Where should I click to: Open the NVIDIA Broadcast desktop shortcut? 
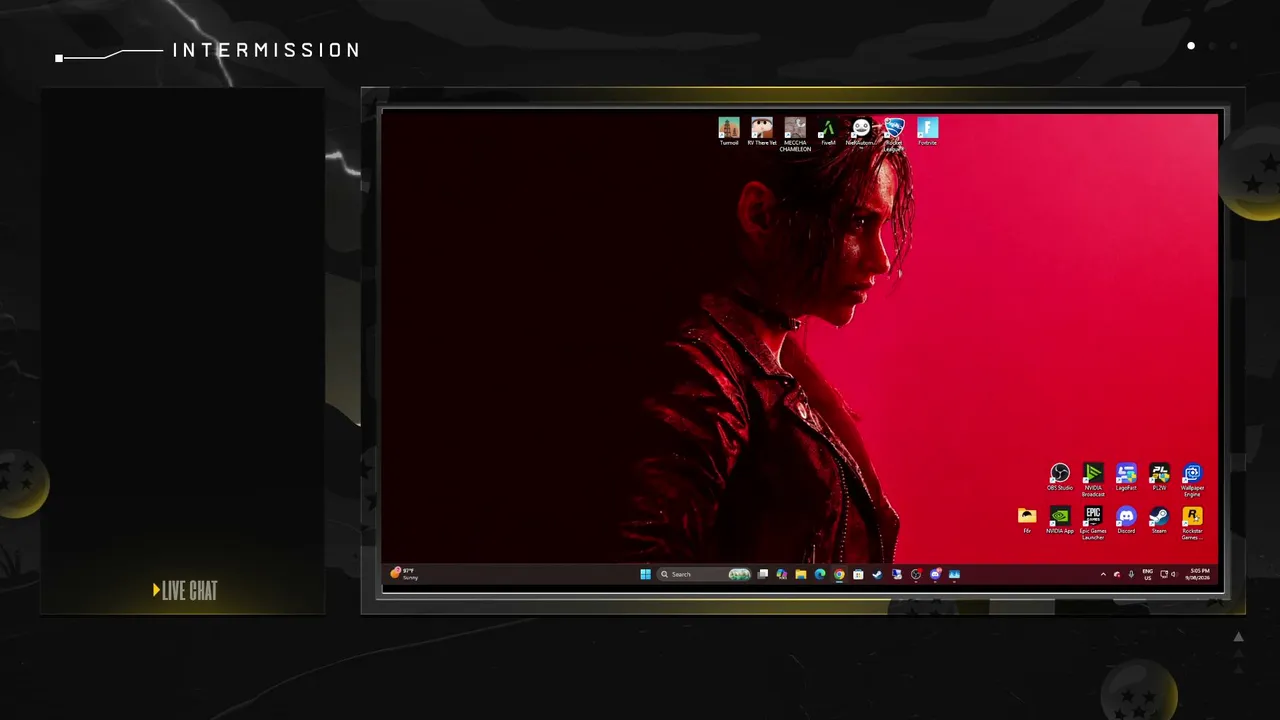pyautogui.click(x=1093, y=479)
